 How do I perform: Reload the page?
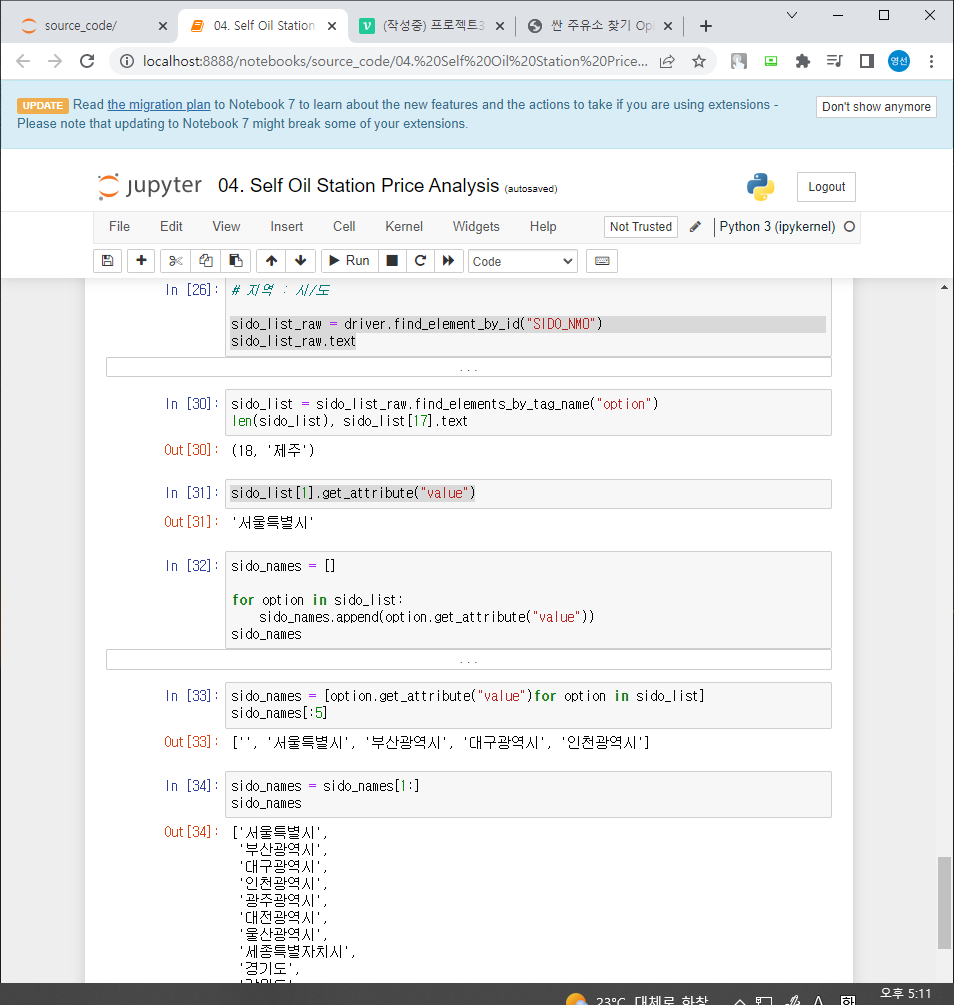pyautogui.click(x=87, y=61)
